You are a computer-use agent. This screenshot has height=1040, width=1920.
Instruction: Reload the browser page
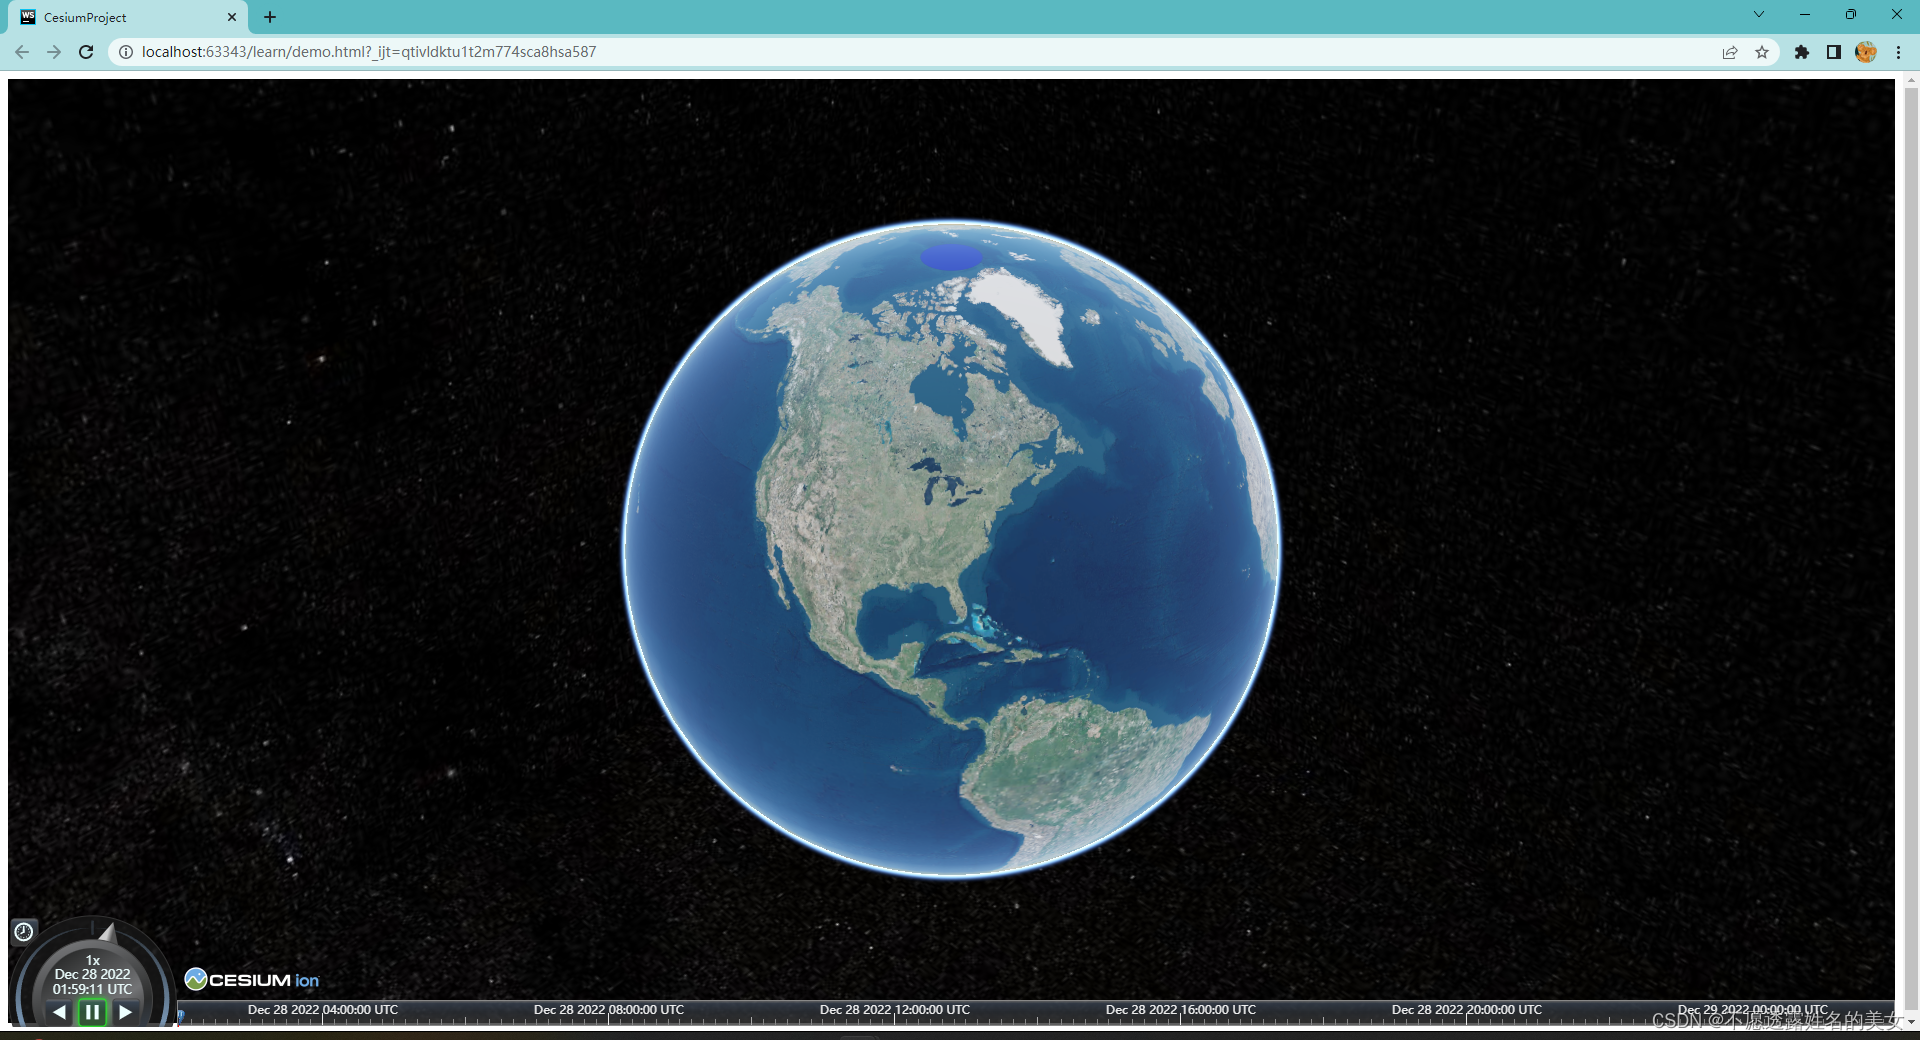coord(86,52)
